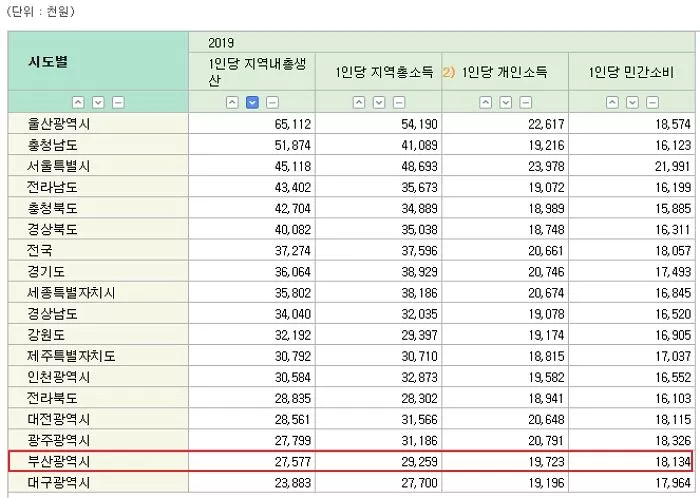
Task: Sort 시도별 column in ascending order
Action: pos(78,102)
